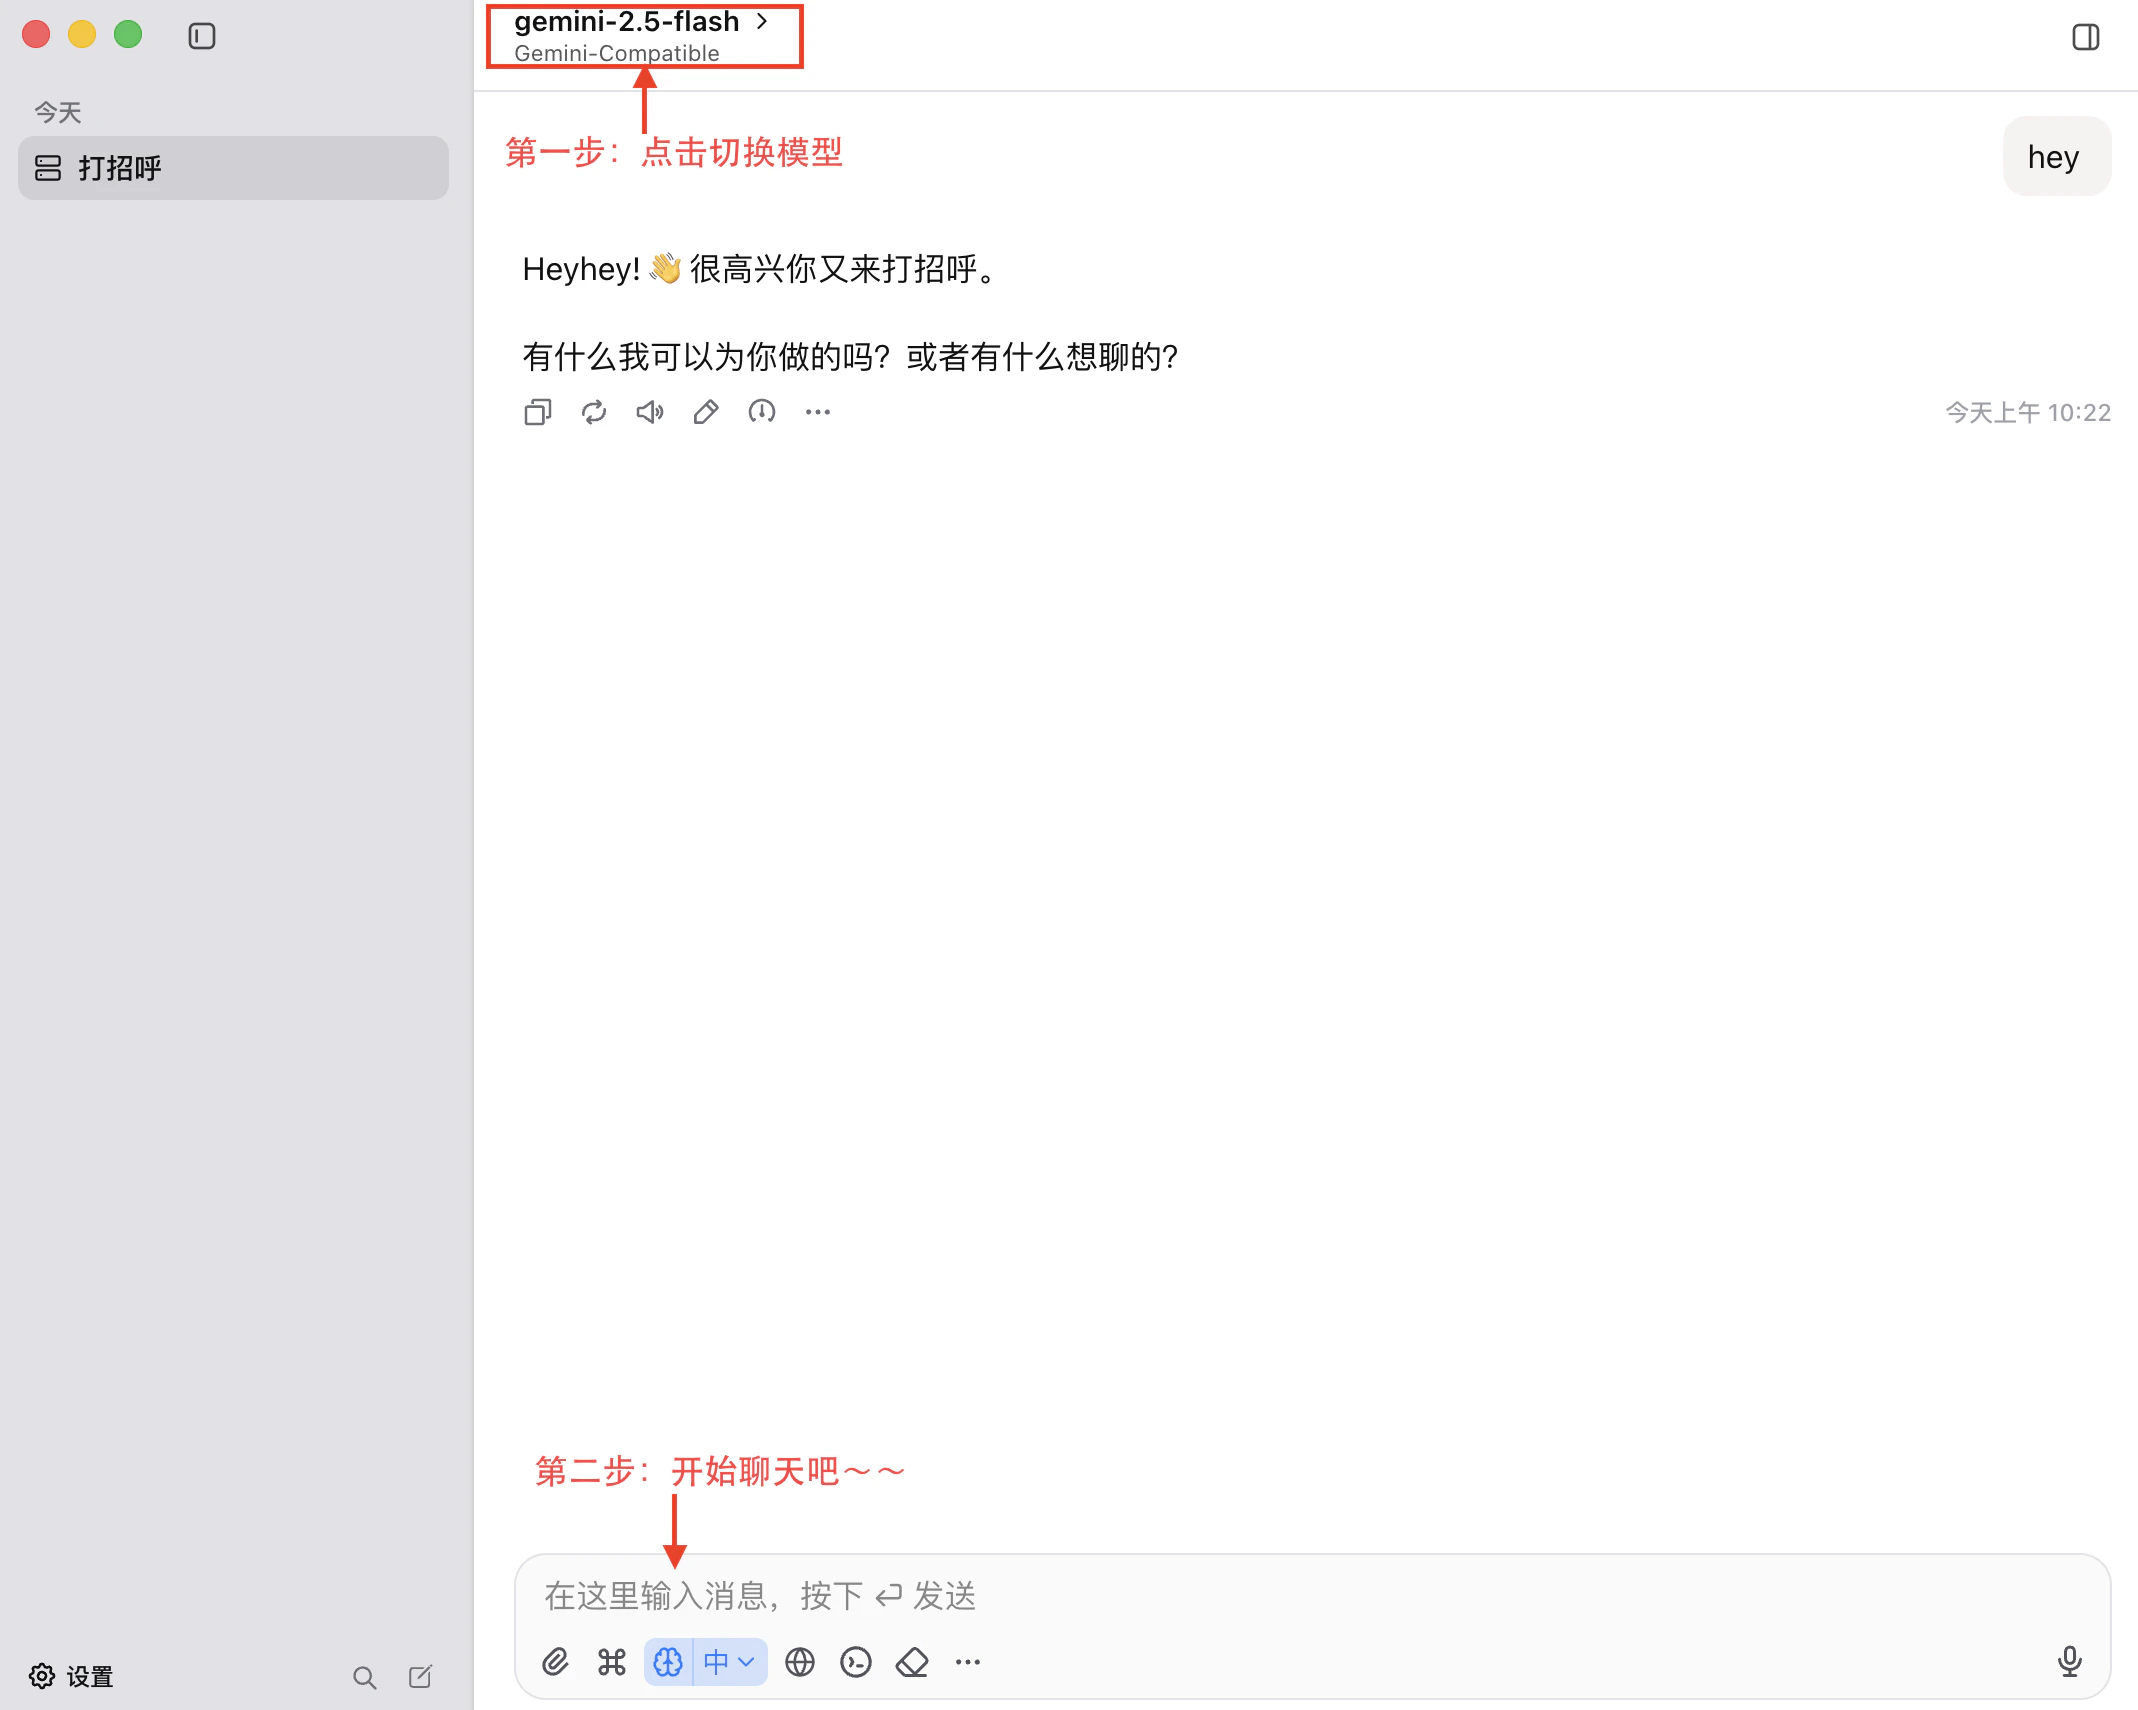Click the terminal prompt icon in input bar
Screen dimensions: 2138x1710
[x=856, y=1662]
